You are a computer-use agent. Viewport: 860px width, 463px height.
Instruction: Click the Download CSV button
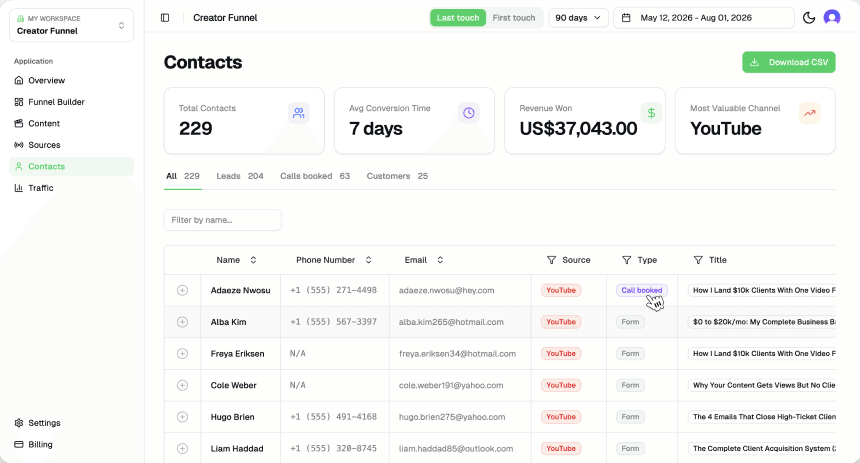(789, 62)
